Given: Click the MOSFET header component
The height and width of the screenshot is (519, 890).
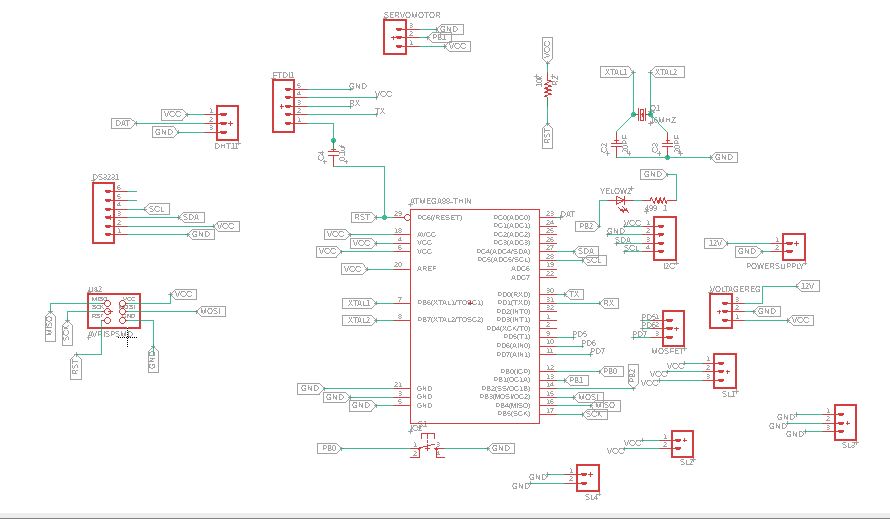Looking at the screenshot, I should click(673, 328).
